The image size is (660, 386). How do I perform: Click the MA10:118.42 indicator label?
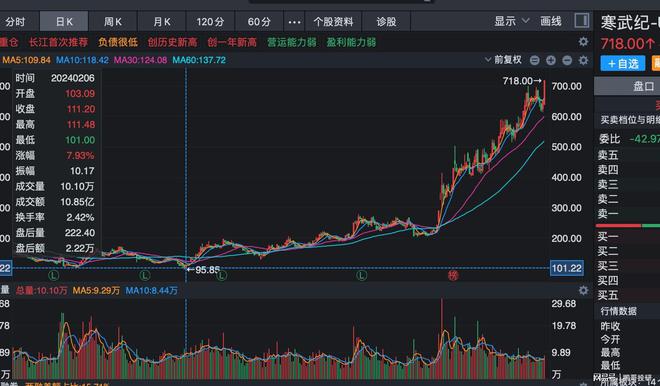click(x=82, y=60)
